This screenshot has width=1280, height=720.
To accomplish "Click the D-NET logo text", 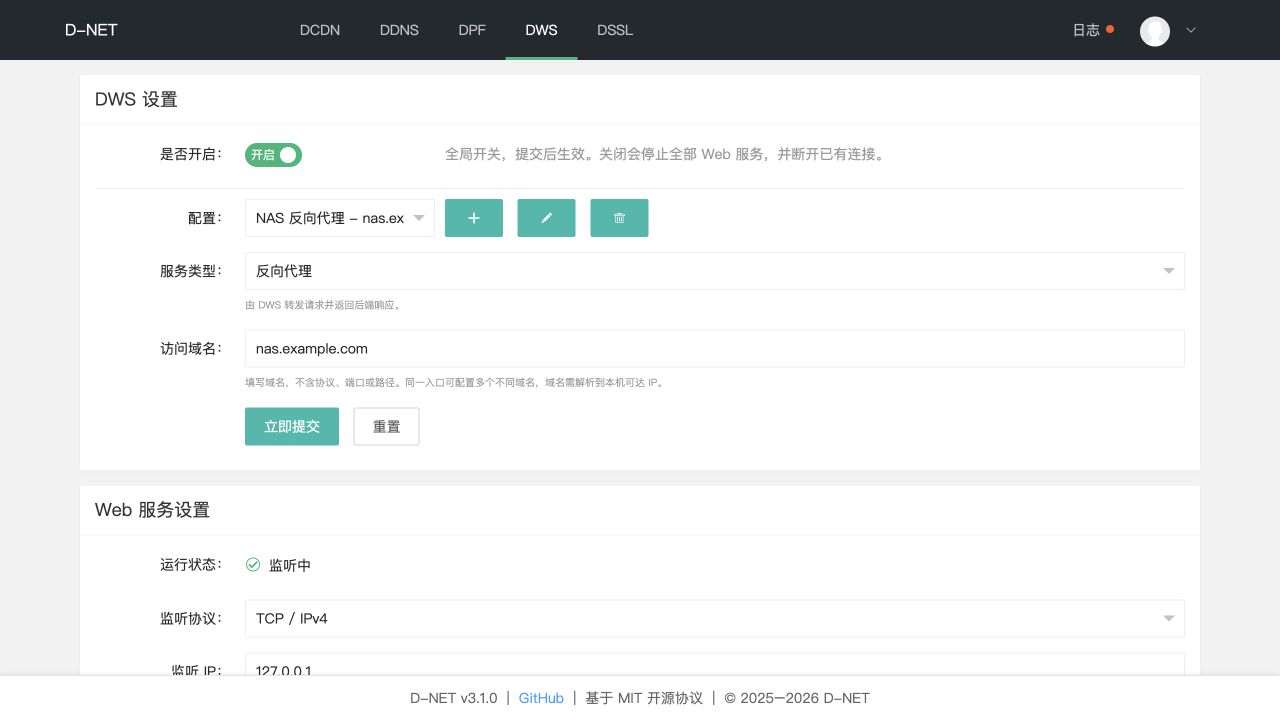I will click(91, 30).
